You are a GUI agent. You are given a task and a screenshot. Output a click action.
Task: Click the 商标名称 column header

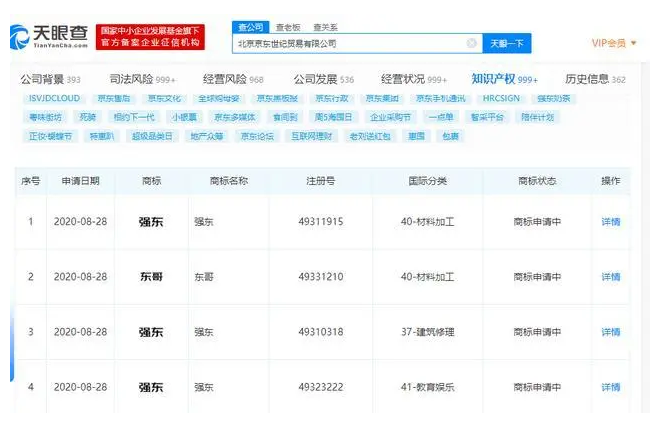click(229, 181)
